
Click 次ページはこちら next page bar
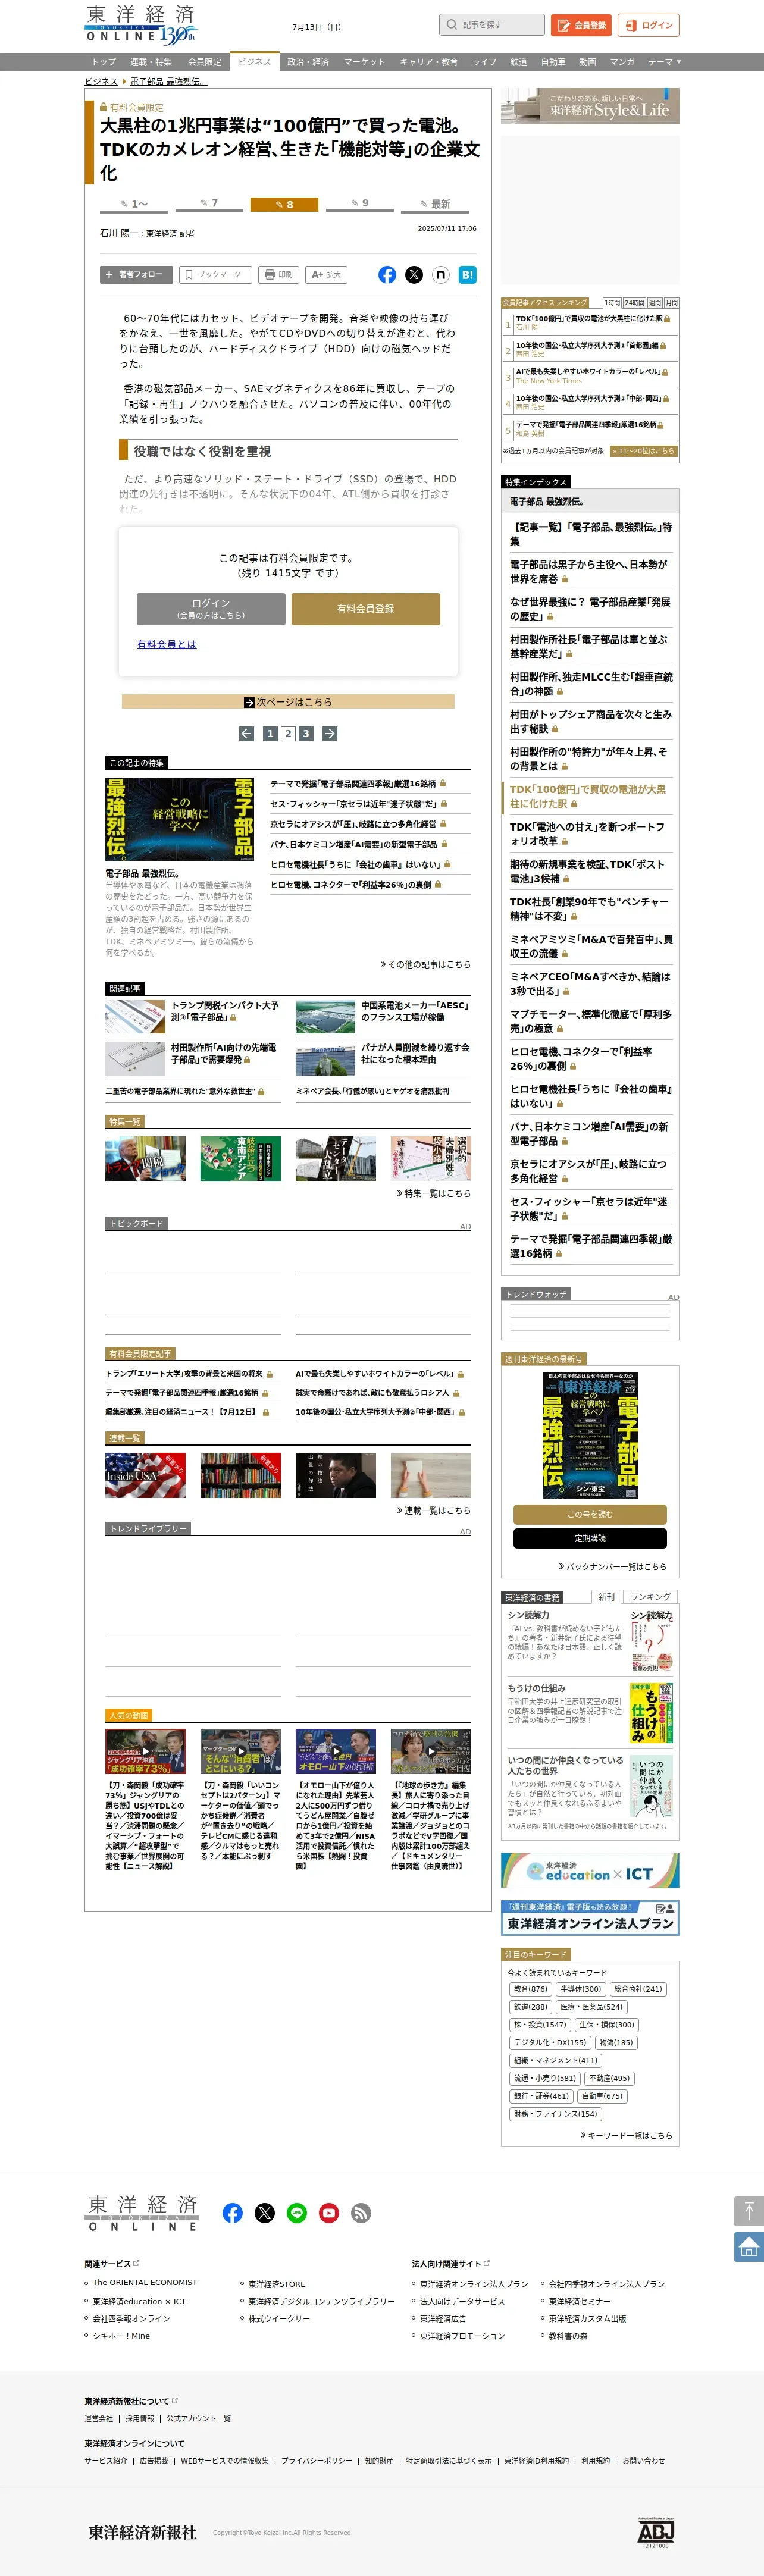coord(288,702)
